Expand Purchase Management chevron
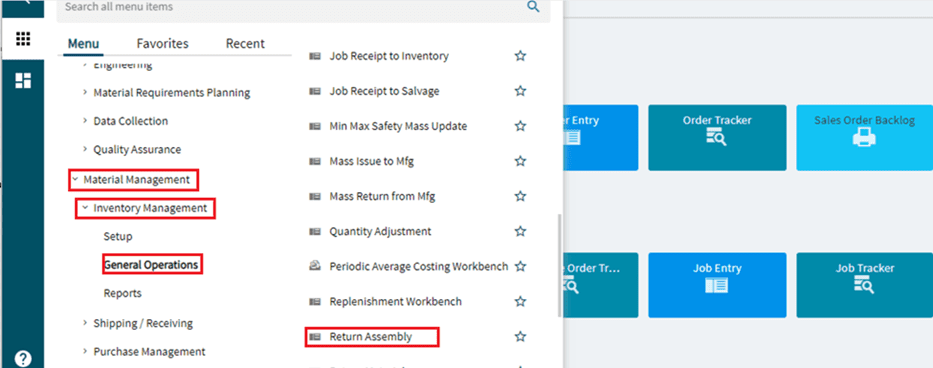The width and height of the screenshot is (933, 368). click(x=84, y=351)
